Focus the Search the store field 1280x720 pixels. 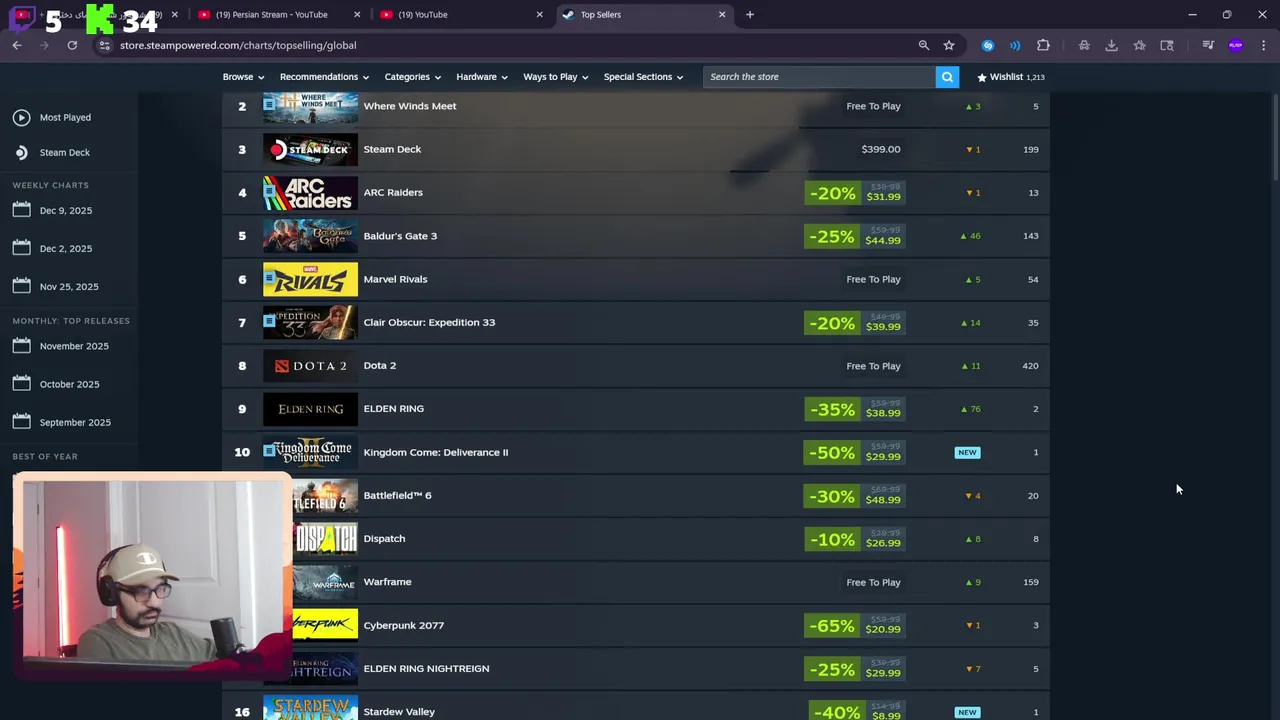point(819,77)
